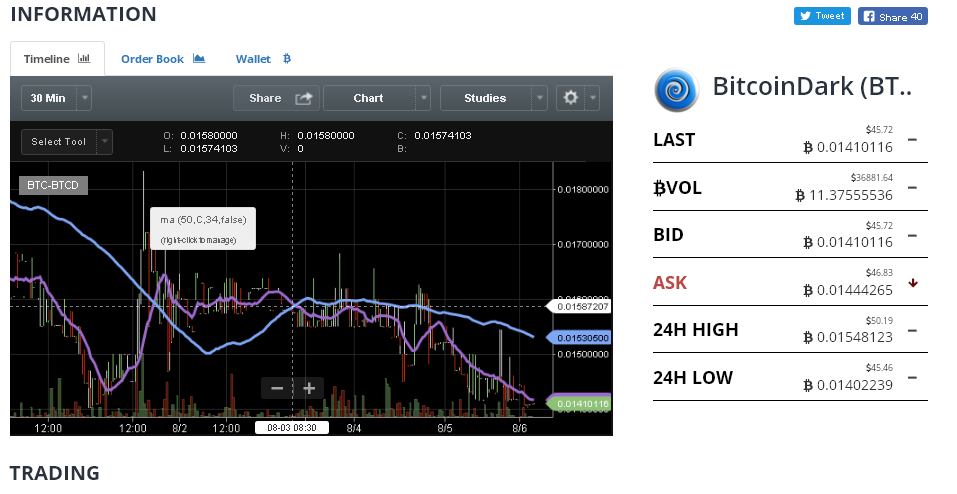The image size is (957, 494).
Task: Click the share arrow icon
Action: [x=303, y=98]
